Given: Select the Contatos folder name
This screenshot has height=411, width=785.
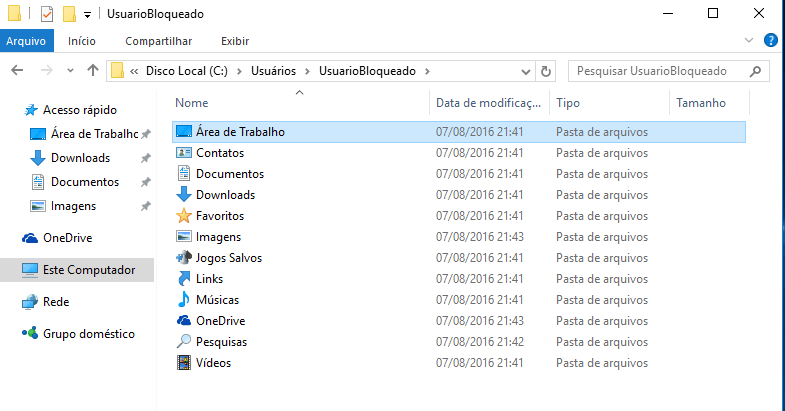Looking at the screenshot, I should pyautogui.click(x=220, y=153).
